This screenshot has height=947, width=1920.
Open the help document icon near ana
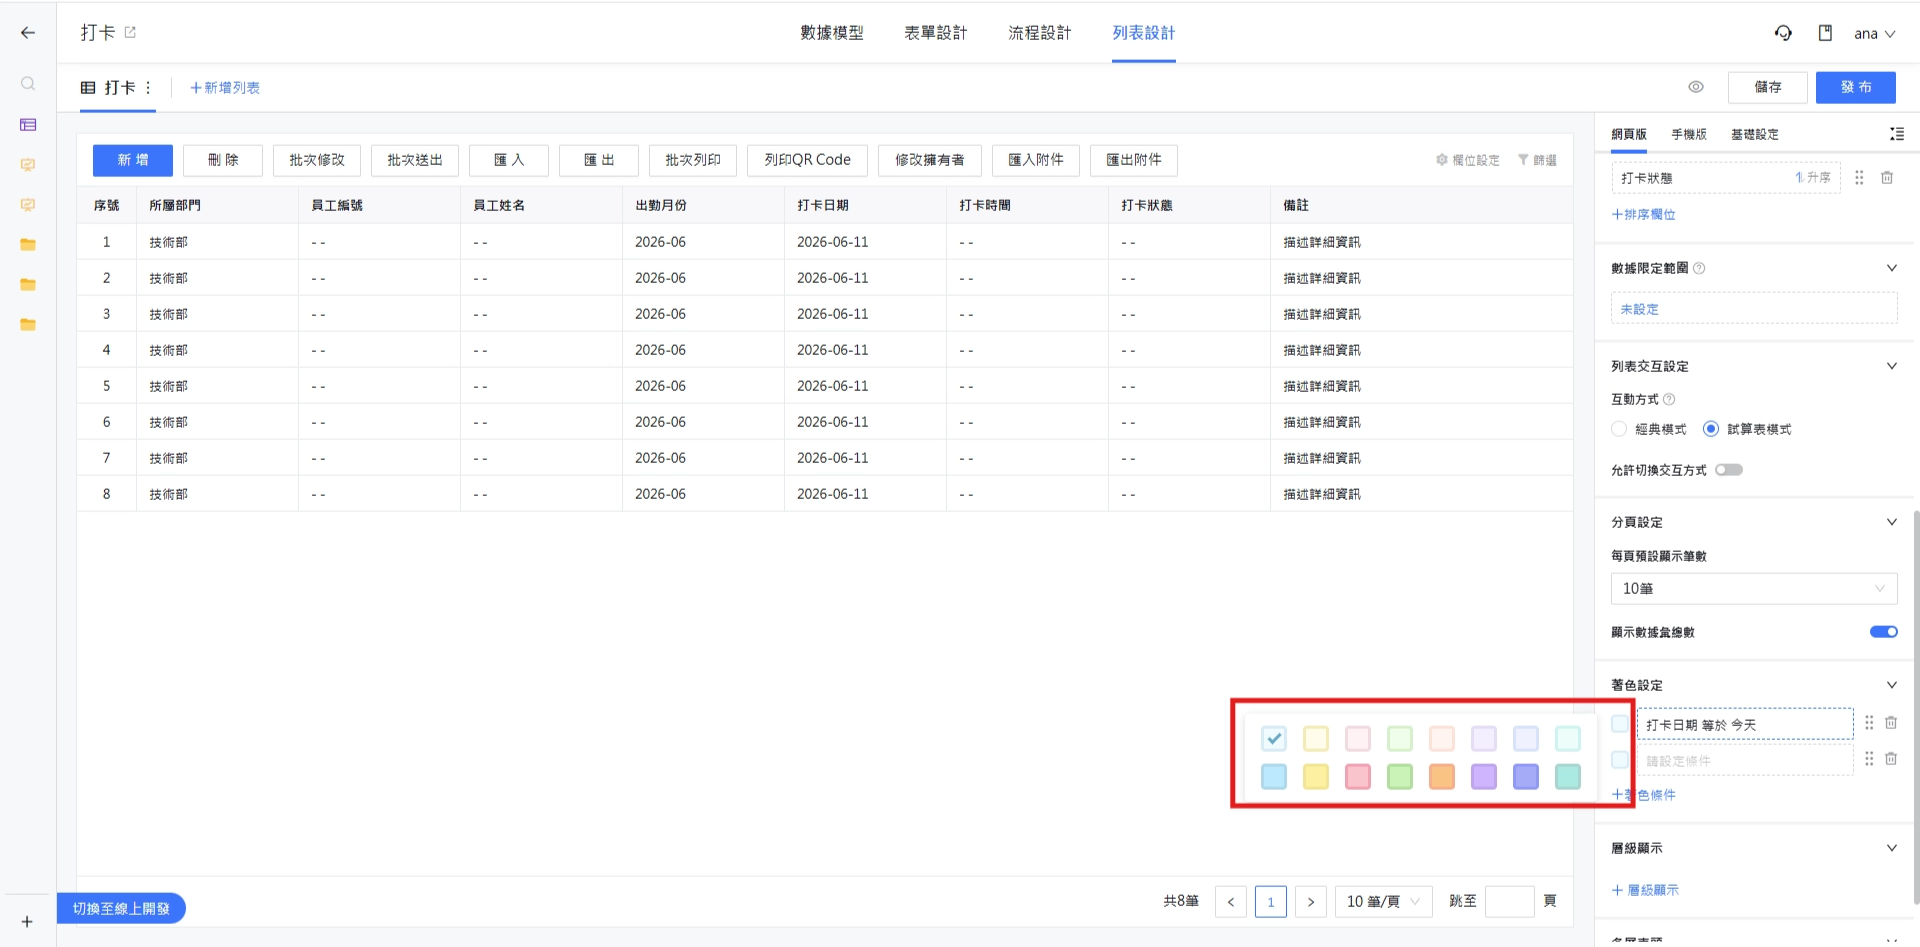1825,33
